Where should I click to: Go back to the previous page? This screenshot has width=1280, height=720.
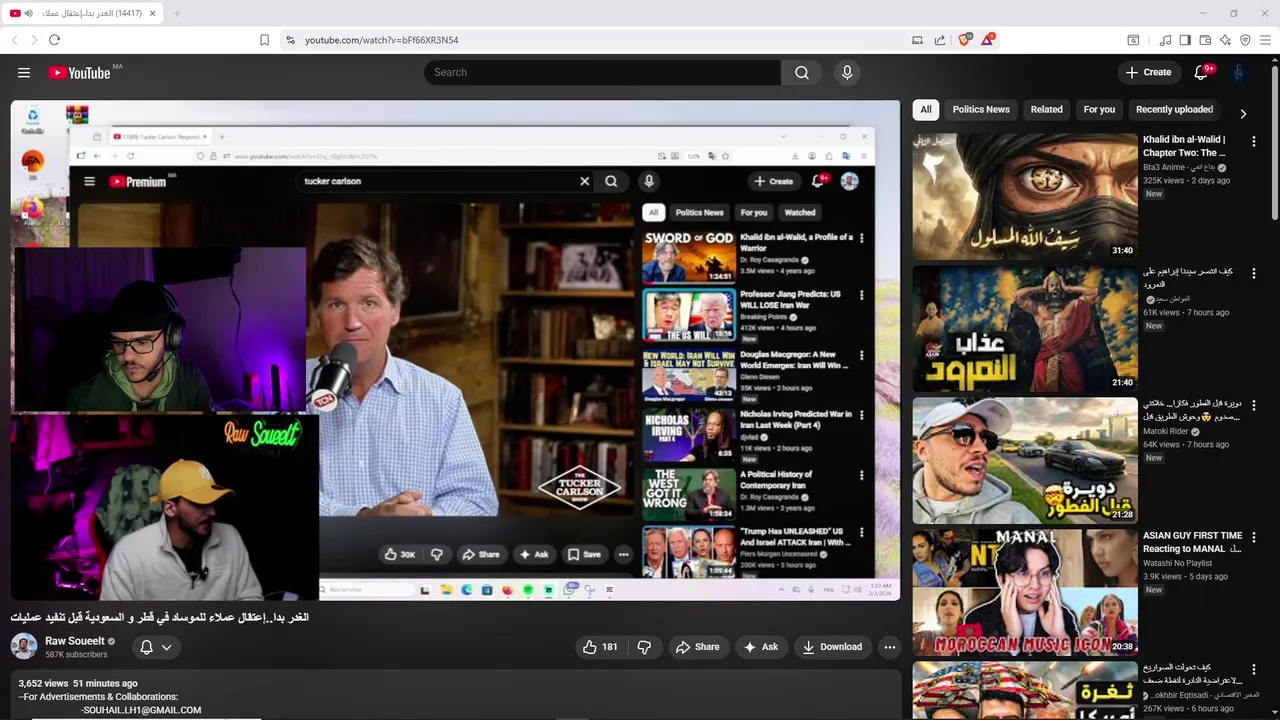[x=14, y=40]
